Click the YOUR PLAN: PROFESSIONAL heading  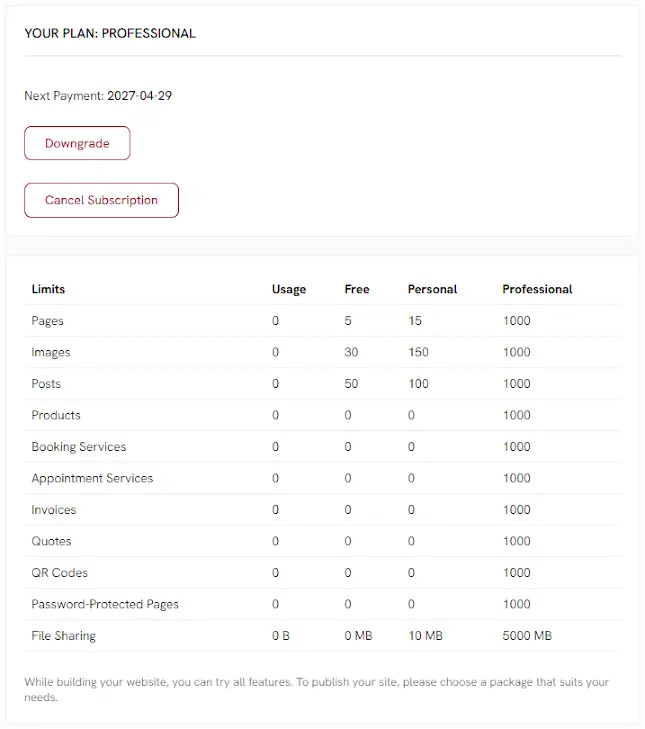point(110,33)
